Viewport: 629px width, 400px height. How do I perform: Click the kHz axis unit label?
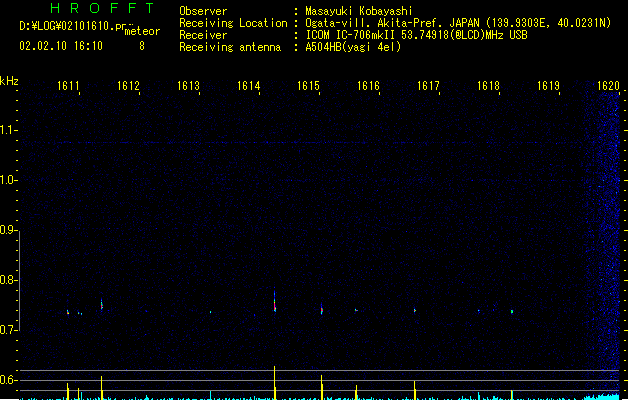pyautogui.click(x=9, y=81)
